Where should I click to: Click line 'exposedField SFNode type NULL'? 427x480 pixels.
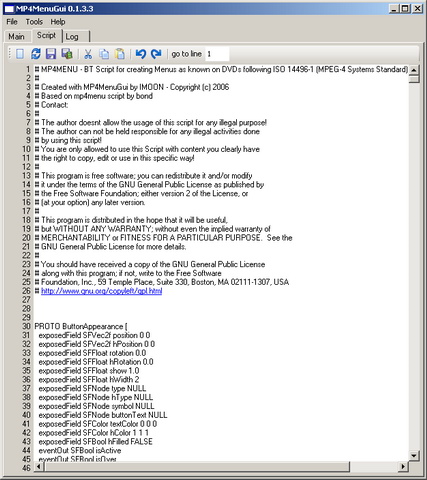click(92, 388)
